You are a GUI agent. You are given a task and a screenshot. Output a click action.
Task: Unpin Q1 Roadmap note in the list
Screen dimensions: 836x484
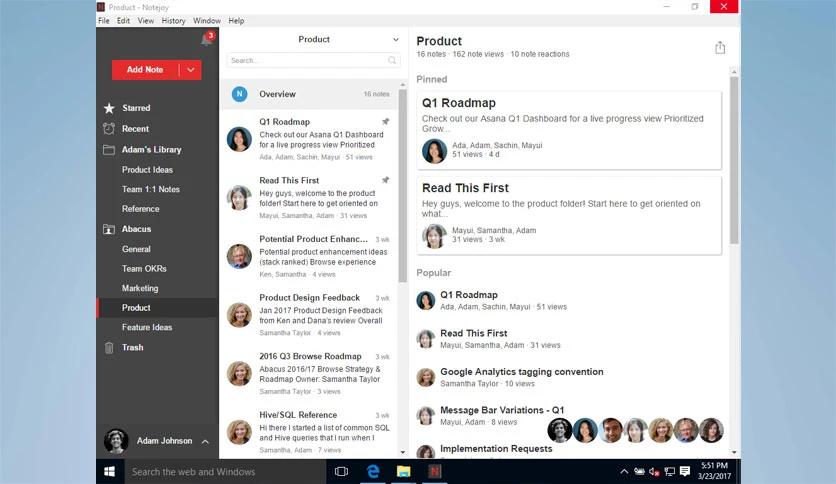pyautogui.click(x=386, y=122)
